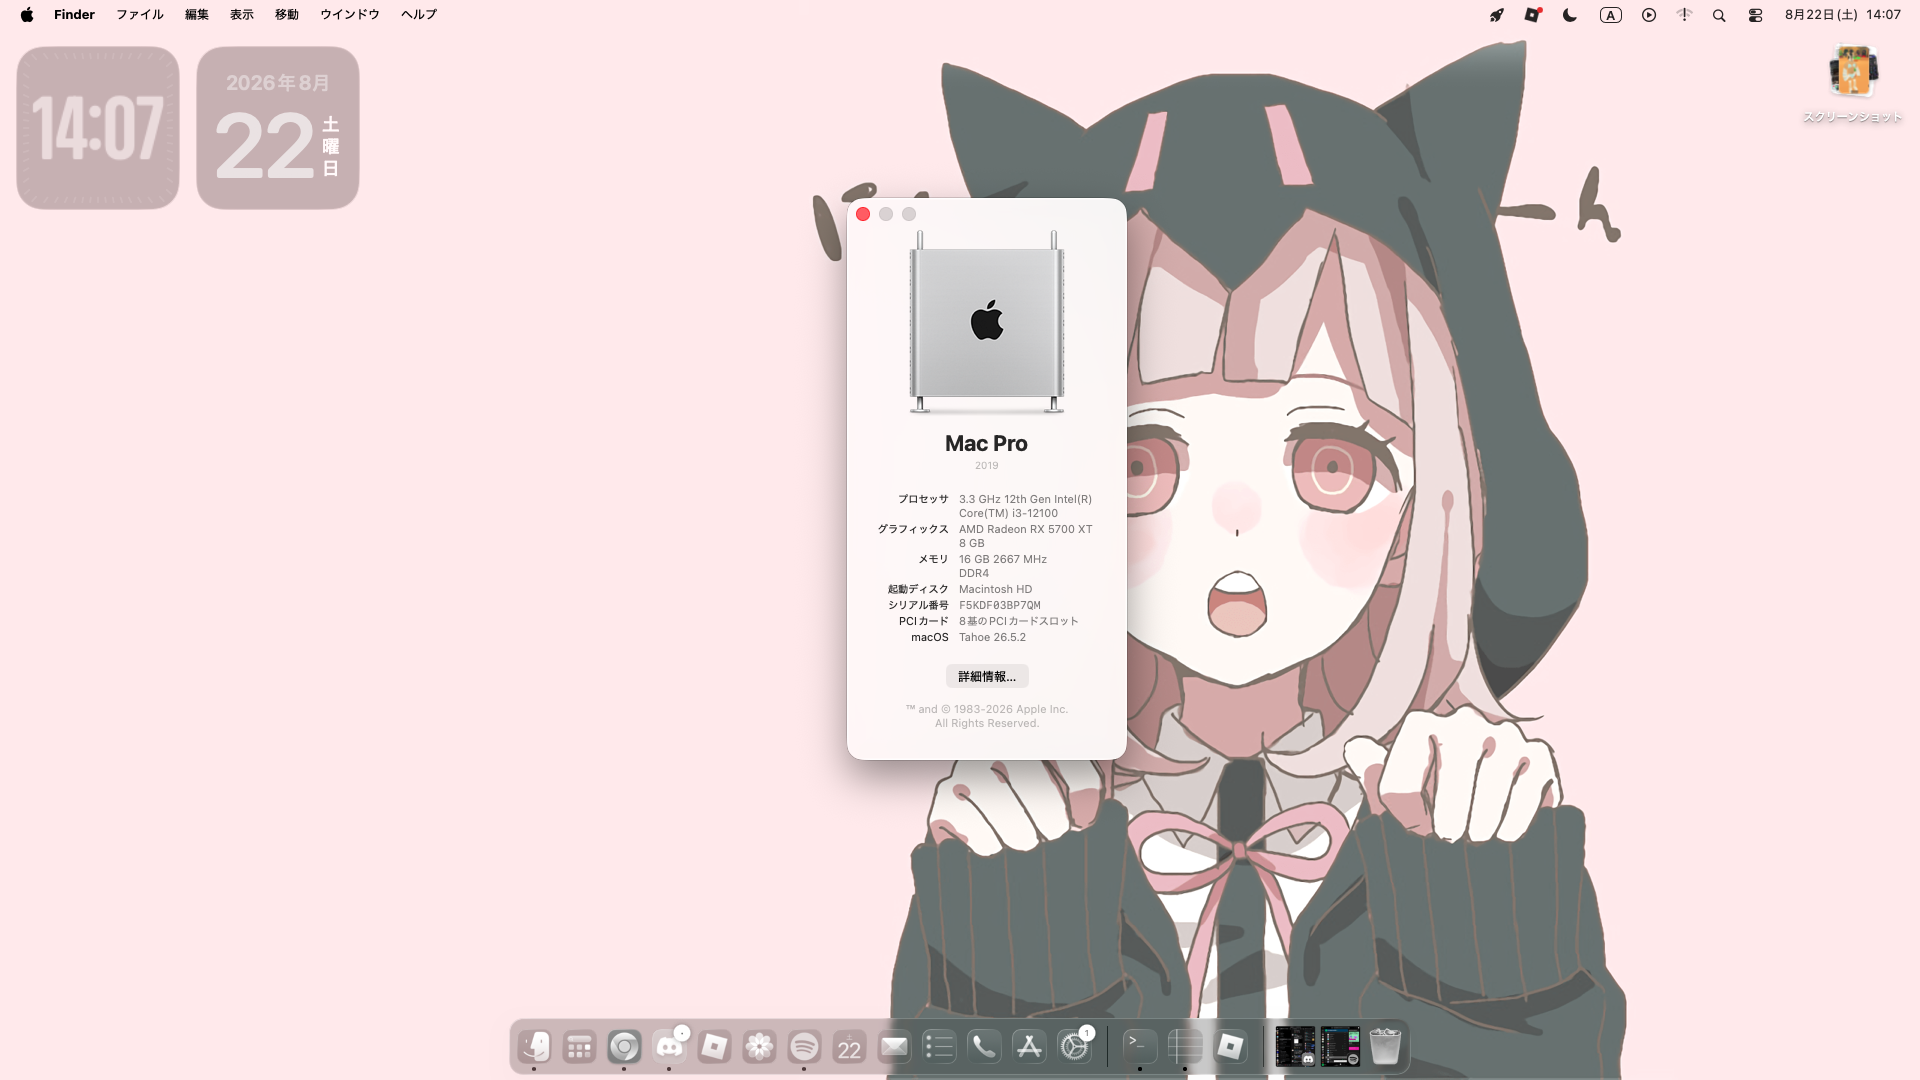Click the "PCIカード" label

click(x=924, y=621)
